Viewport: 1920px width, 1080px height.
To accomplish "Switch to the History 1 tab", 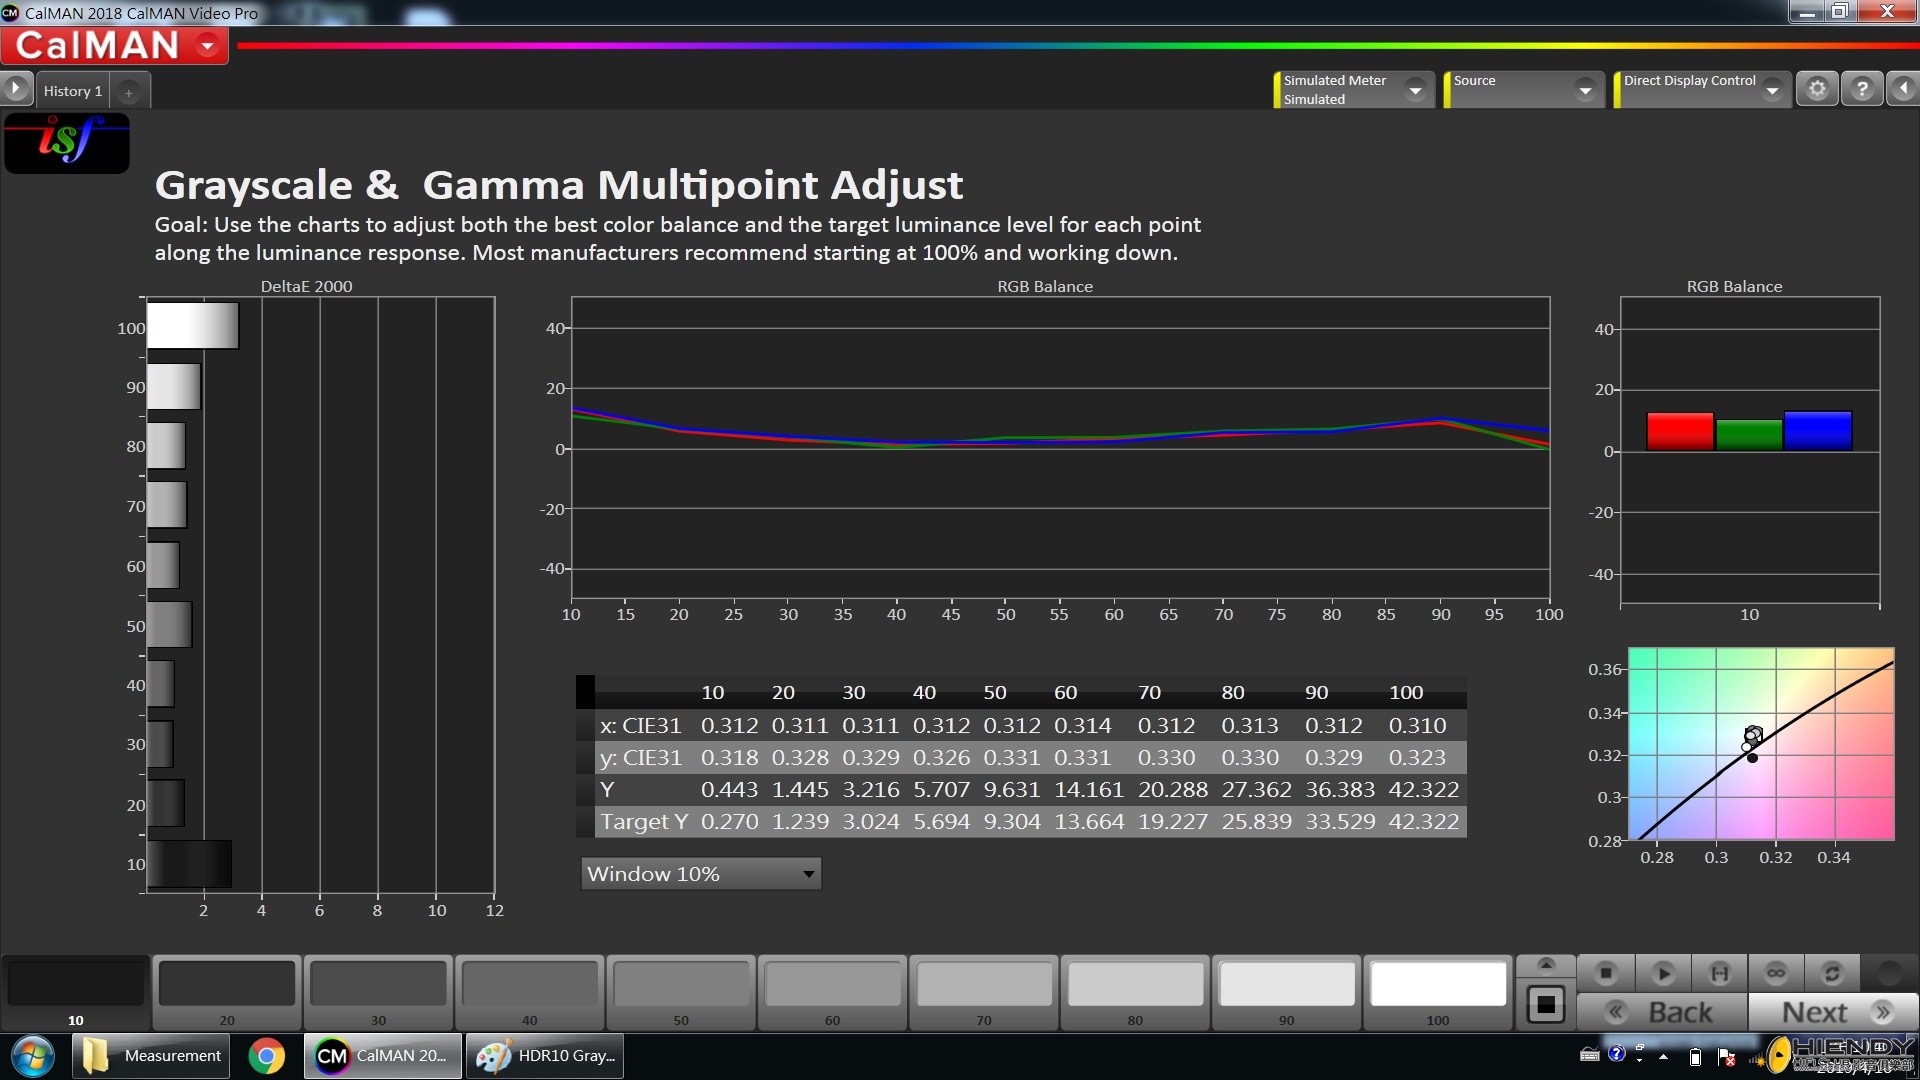I will [x=72, y=91].
